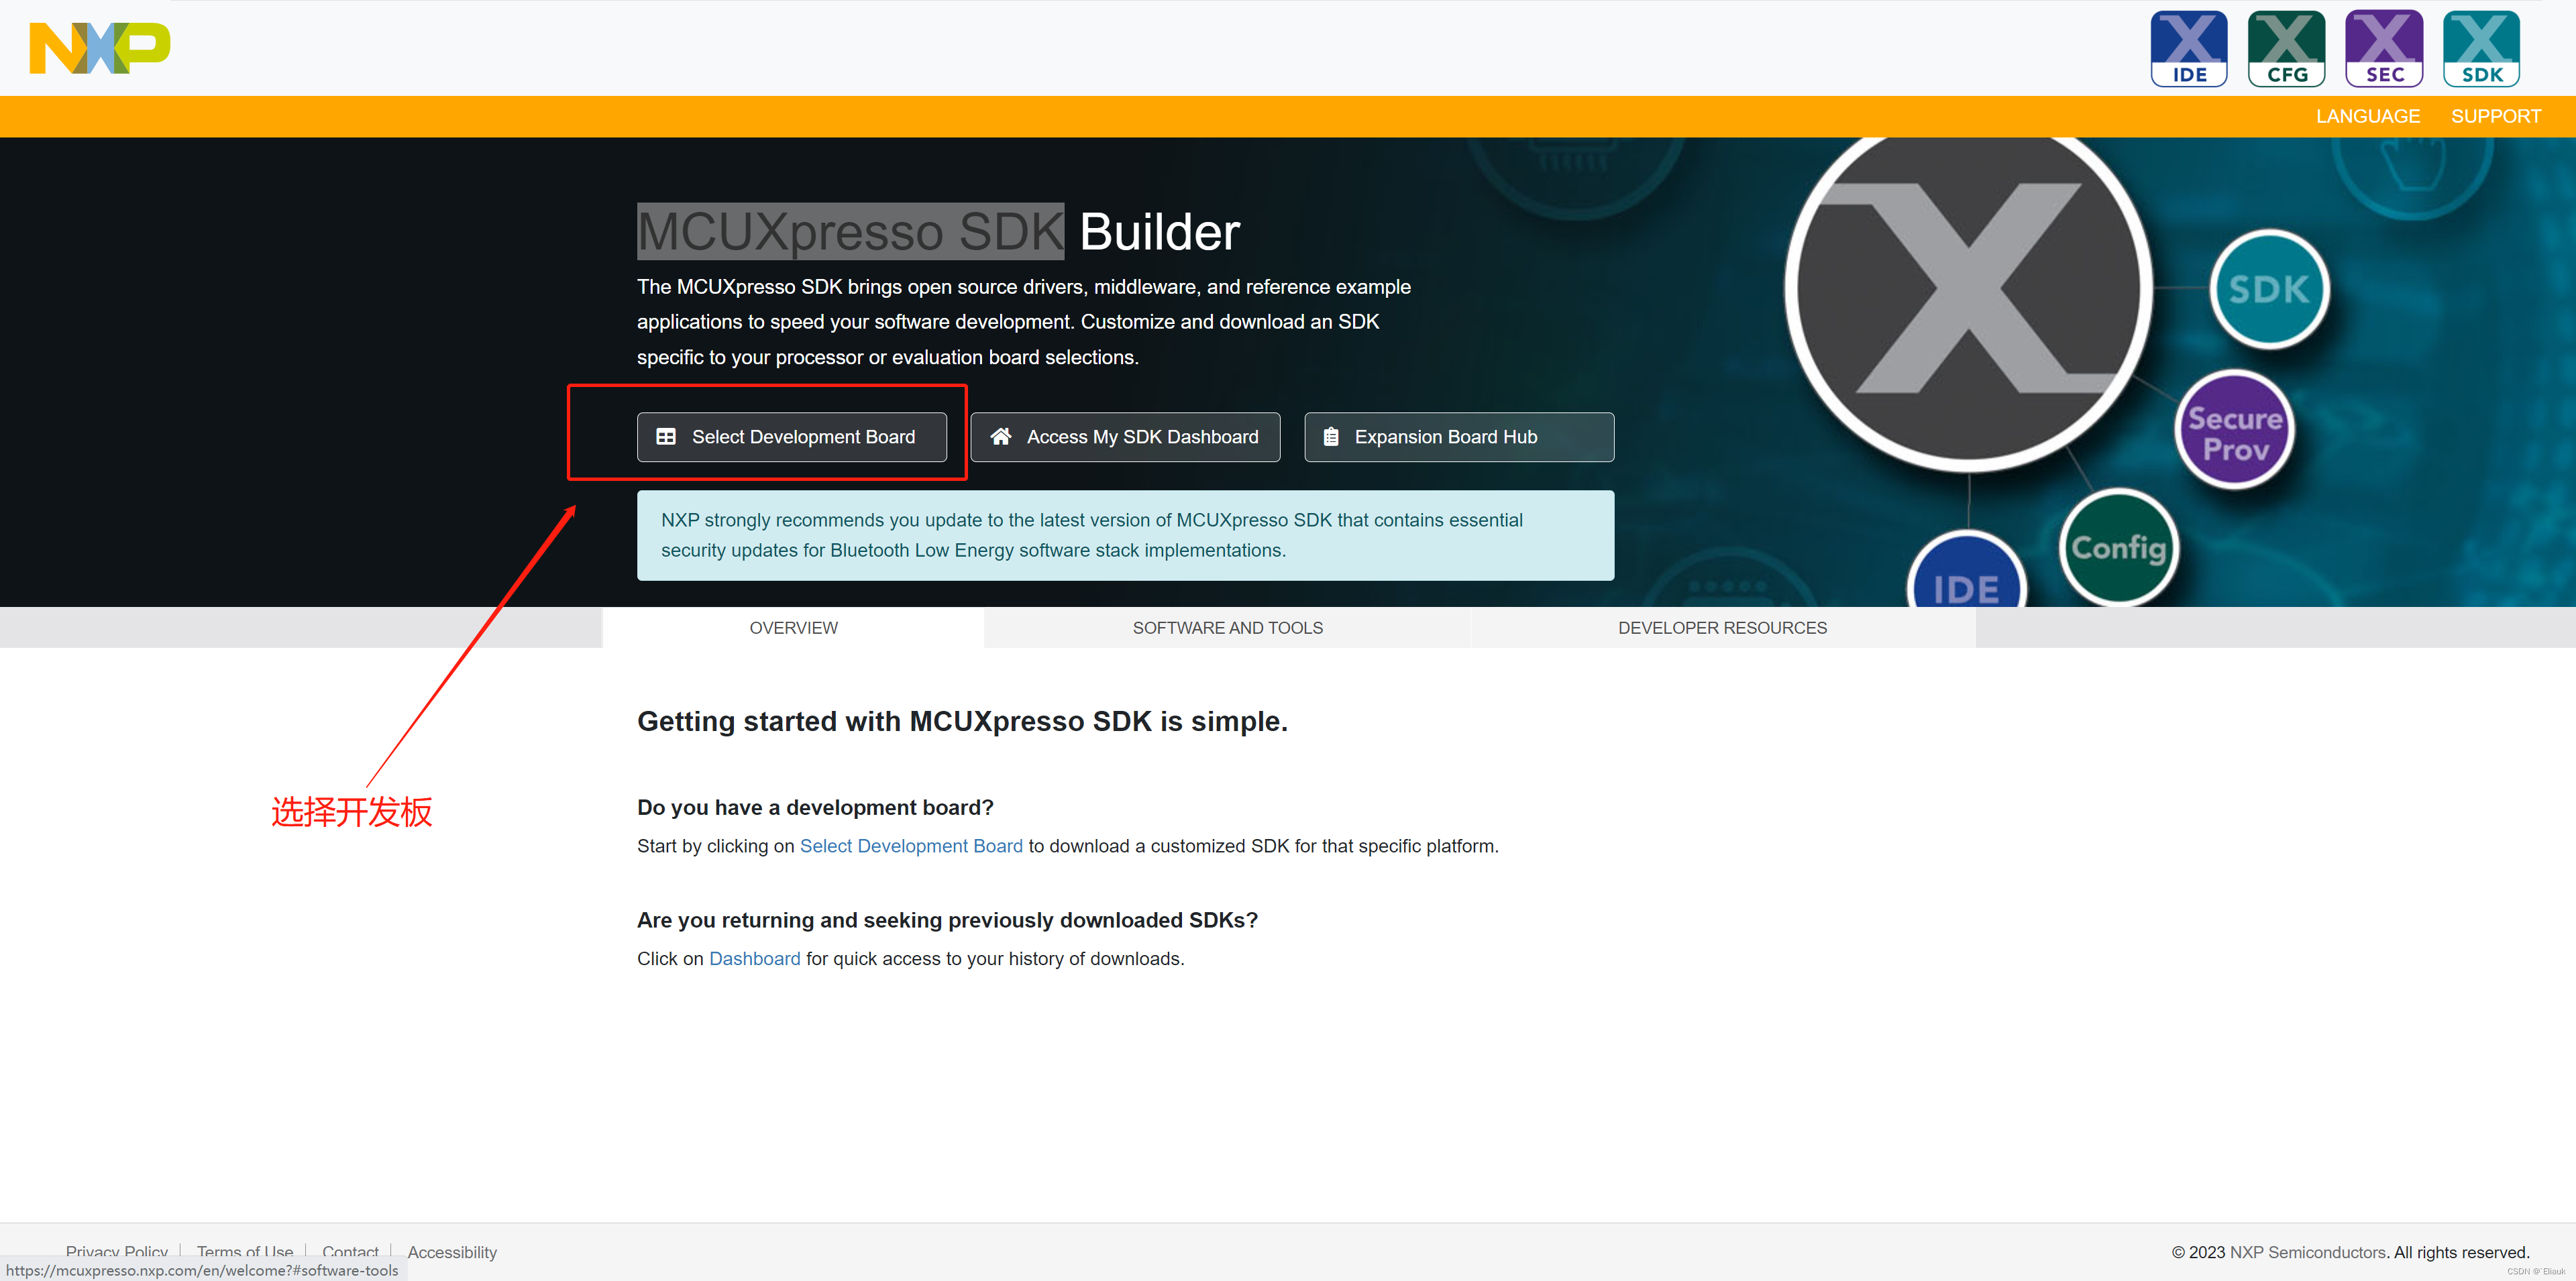Click the 'Getting started with MCUXpresso SDK' heading
2576x1281 pixels.
tap(962, 721)
